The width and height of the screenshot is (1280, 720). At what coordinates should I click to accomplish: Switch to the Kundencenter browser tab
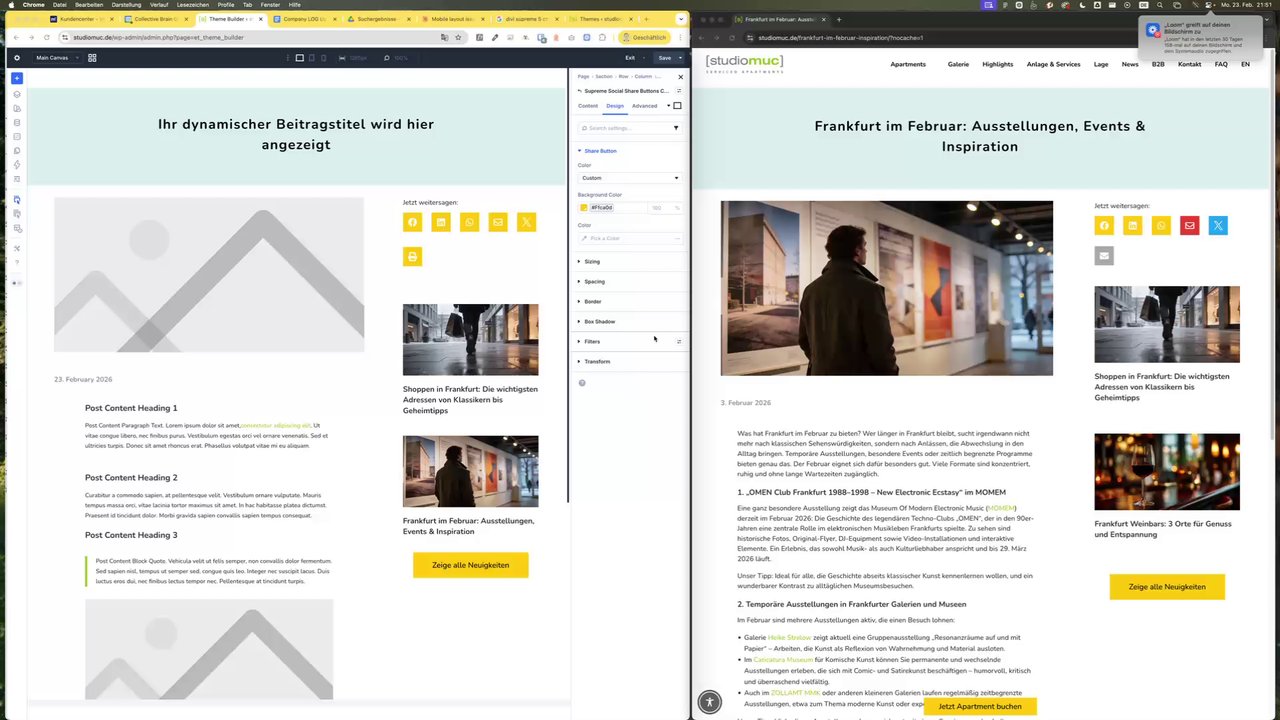[84, 19]
